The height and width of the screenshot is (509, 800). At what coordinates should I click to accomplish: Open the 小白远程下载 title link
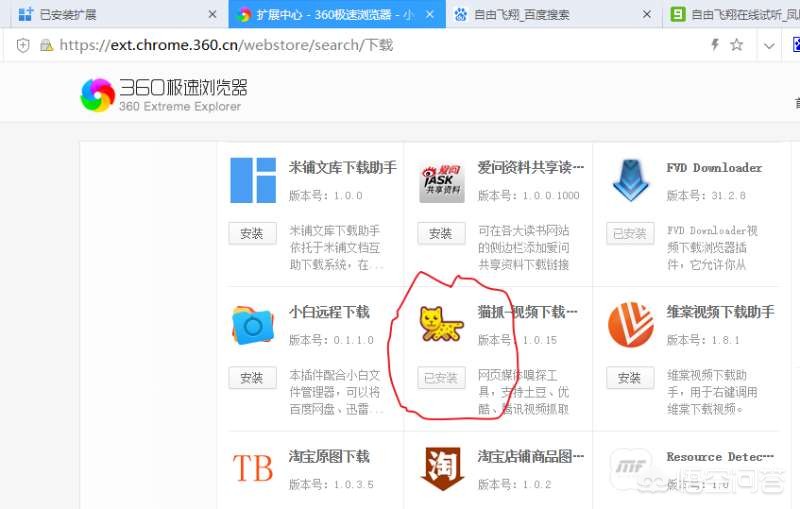[329, 312]
